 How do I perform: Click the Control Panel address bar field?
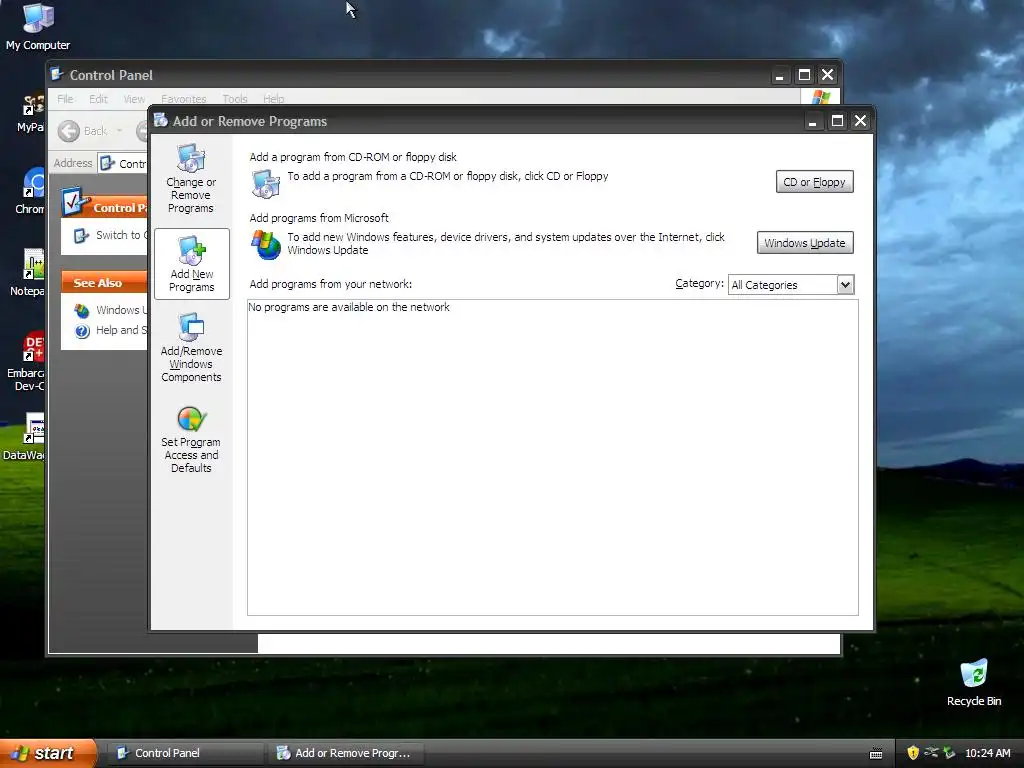pos(123,163)
